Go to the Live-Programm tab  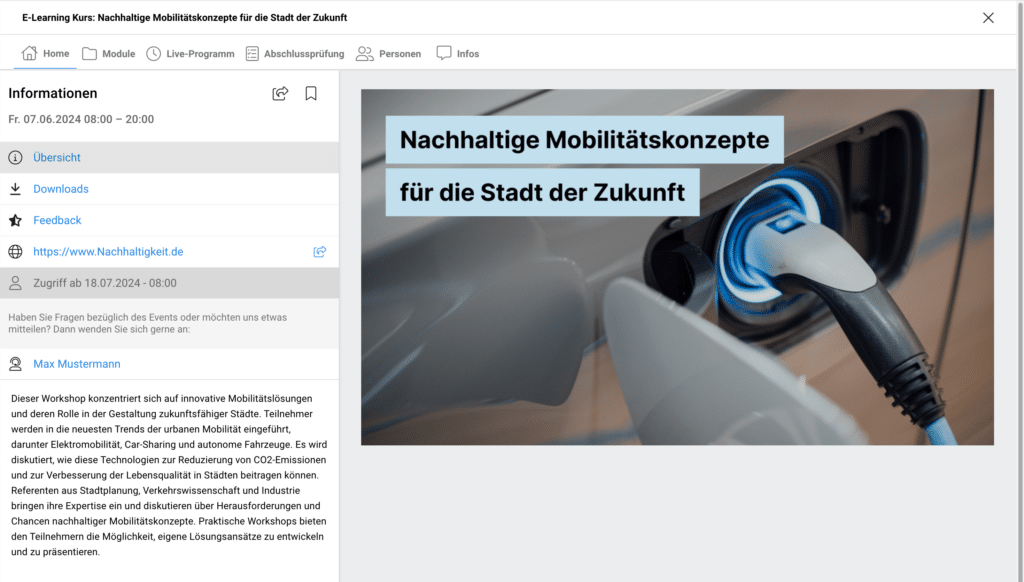coord(190,54)
